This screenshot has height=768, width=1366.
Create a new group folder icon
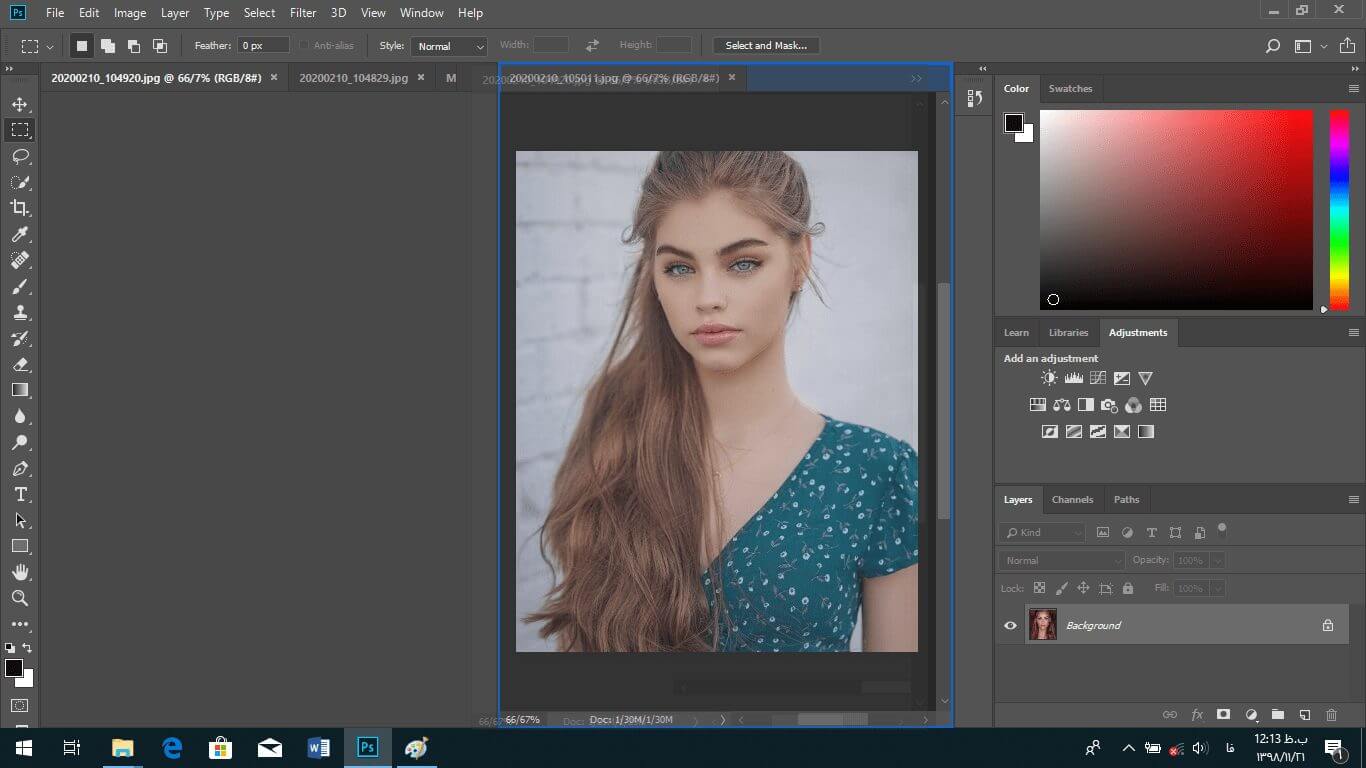point(1277,715)
